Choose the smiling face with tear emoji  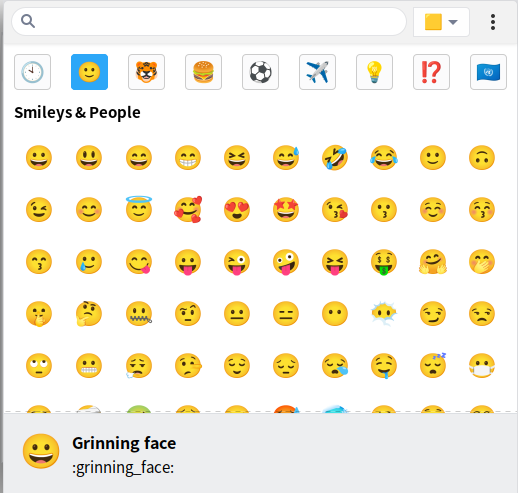coord(89,262)
